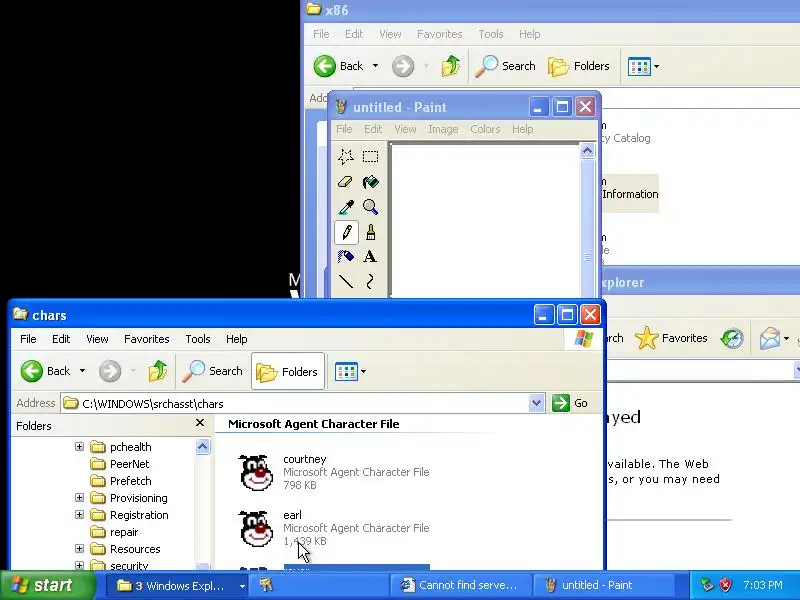Select the Airbrush spray tool in Paint
Viewport: 800px width, 600px height.
click(346, 256)
